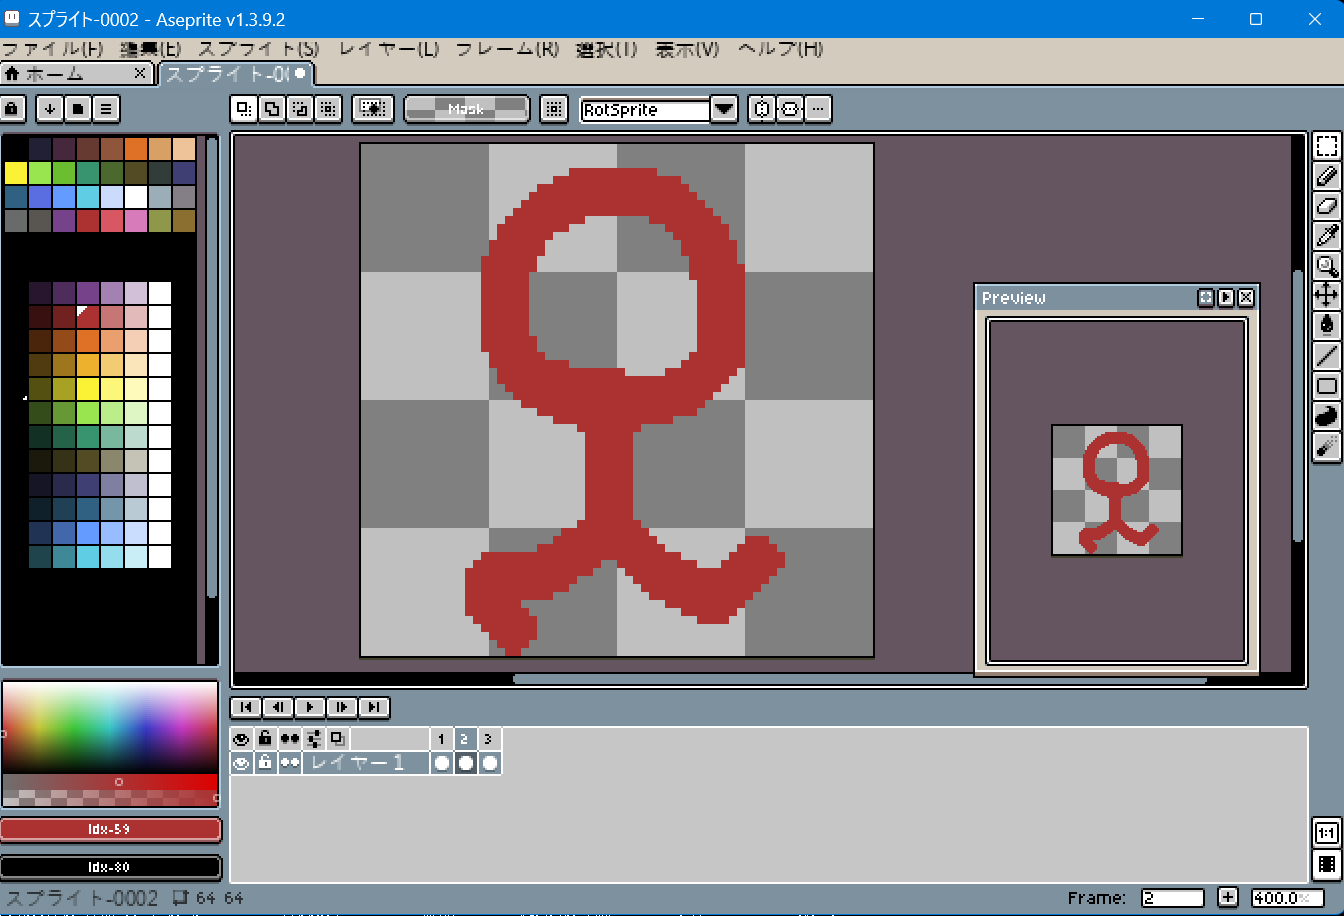Viewport: 1344px width, 916px height.
Task: Lock the レイヤー 1 layer
Action: [x=265, y=763]
